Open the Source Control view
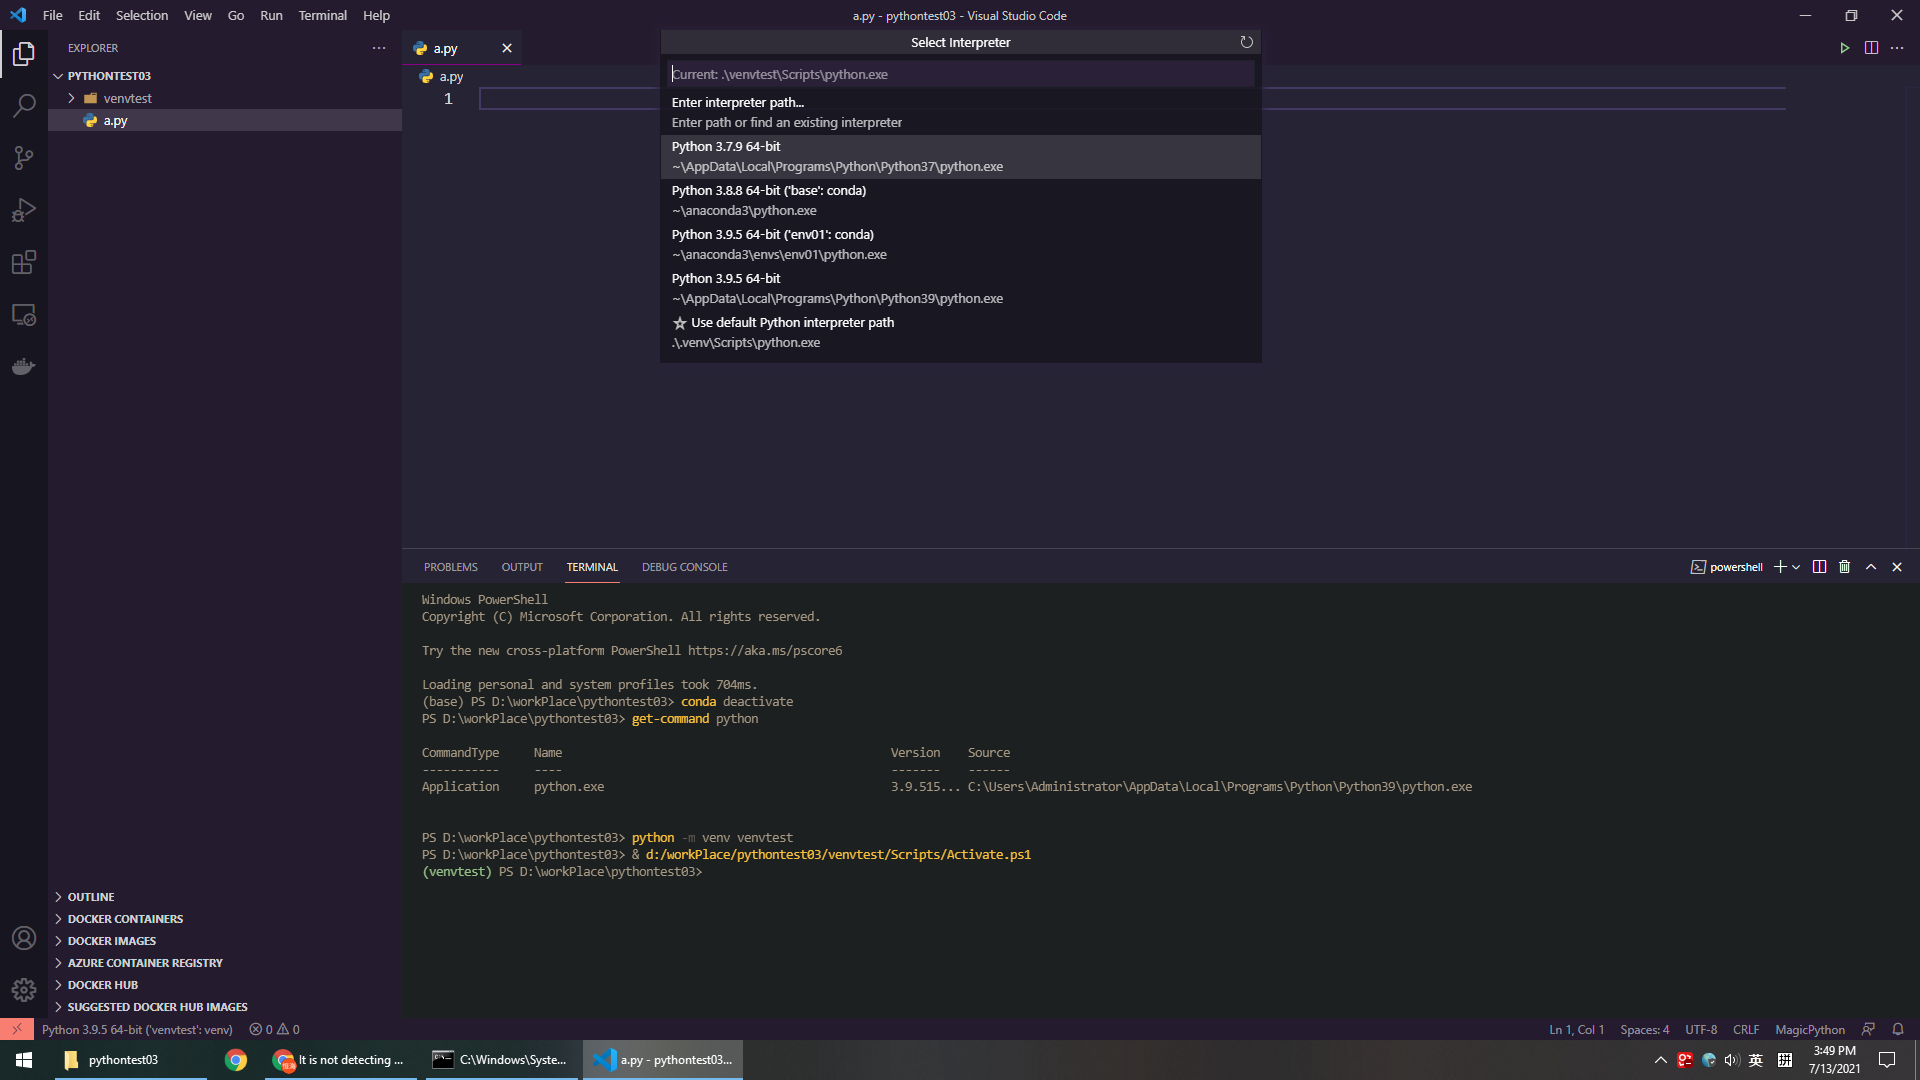 point(23,158)
